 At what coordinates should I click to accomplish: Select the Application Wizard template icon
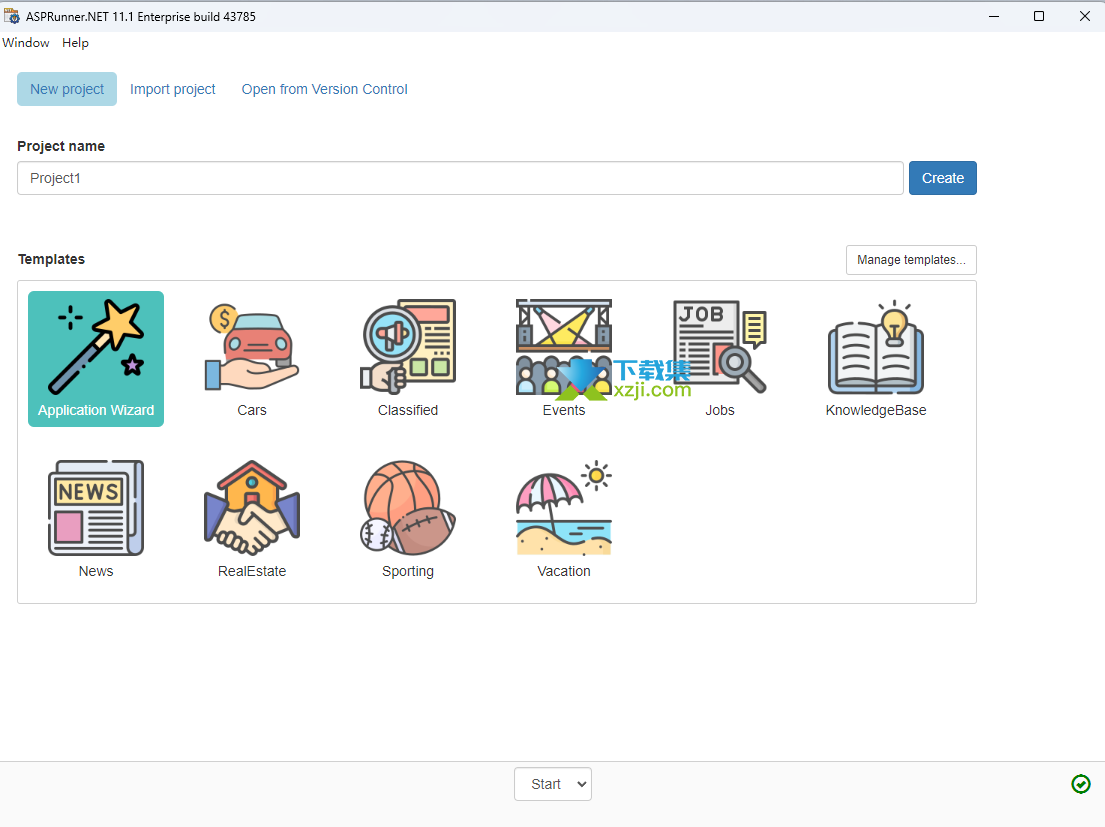click(96, 348)
